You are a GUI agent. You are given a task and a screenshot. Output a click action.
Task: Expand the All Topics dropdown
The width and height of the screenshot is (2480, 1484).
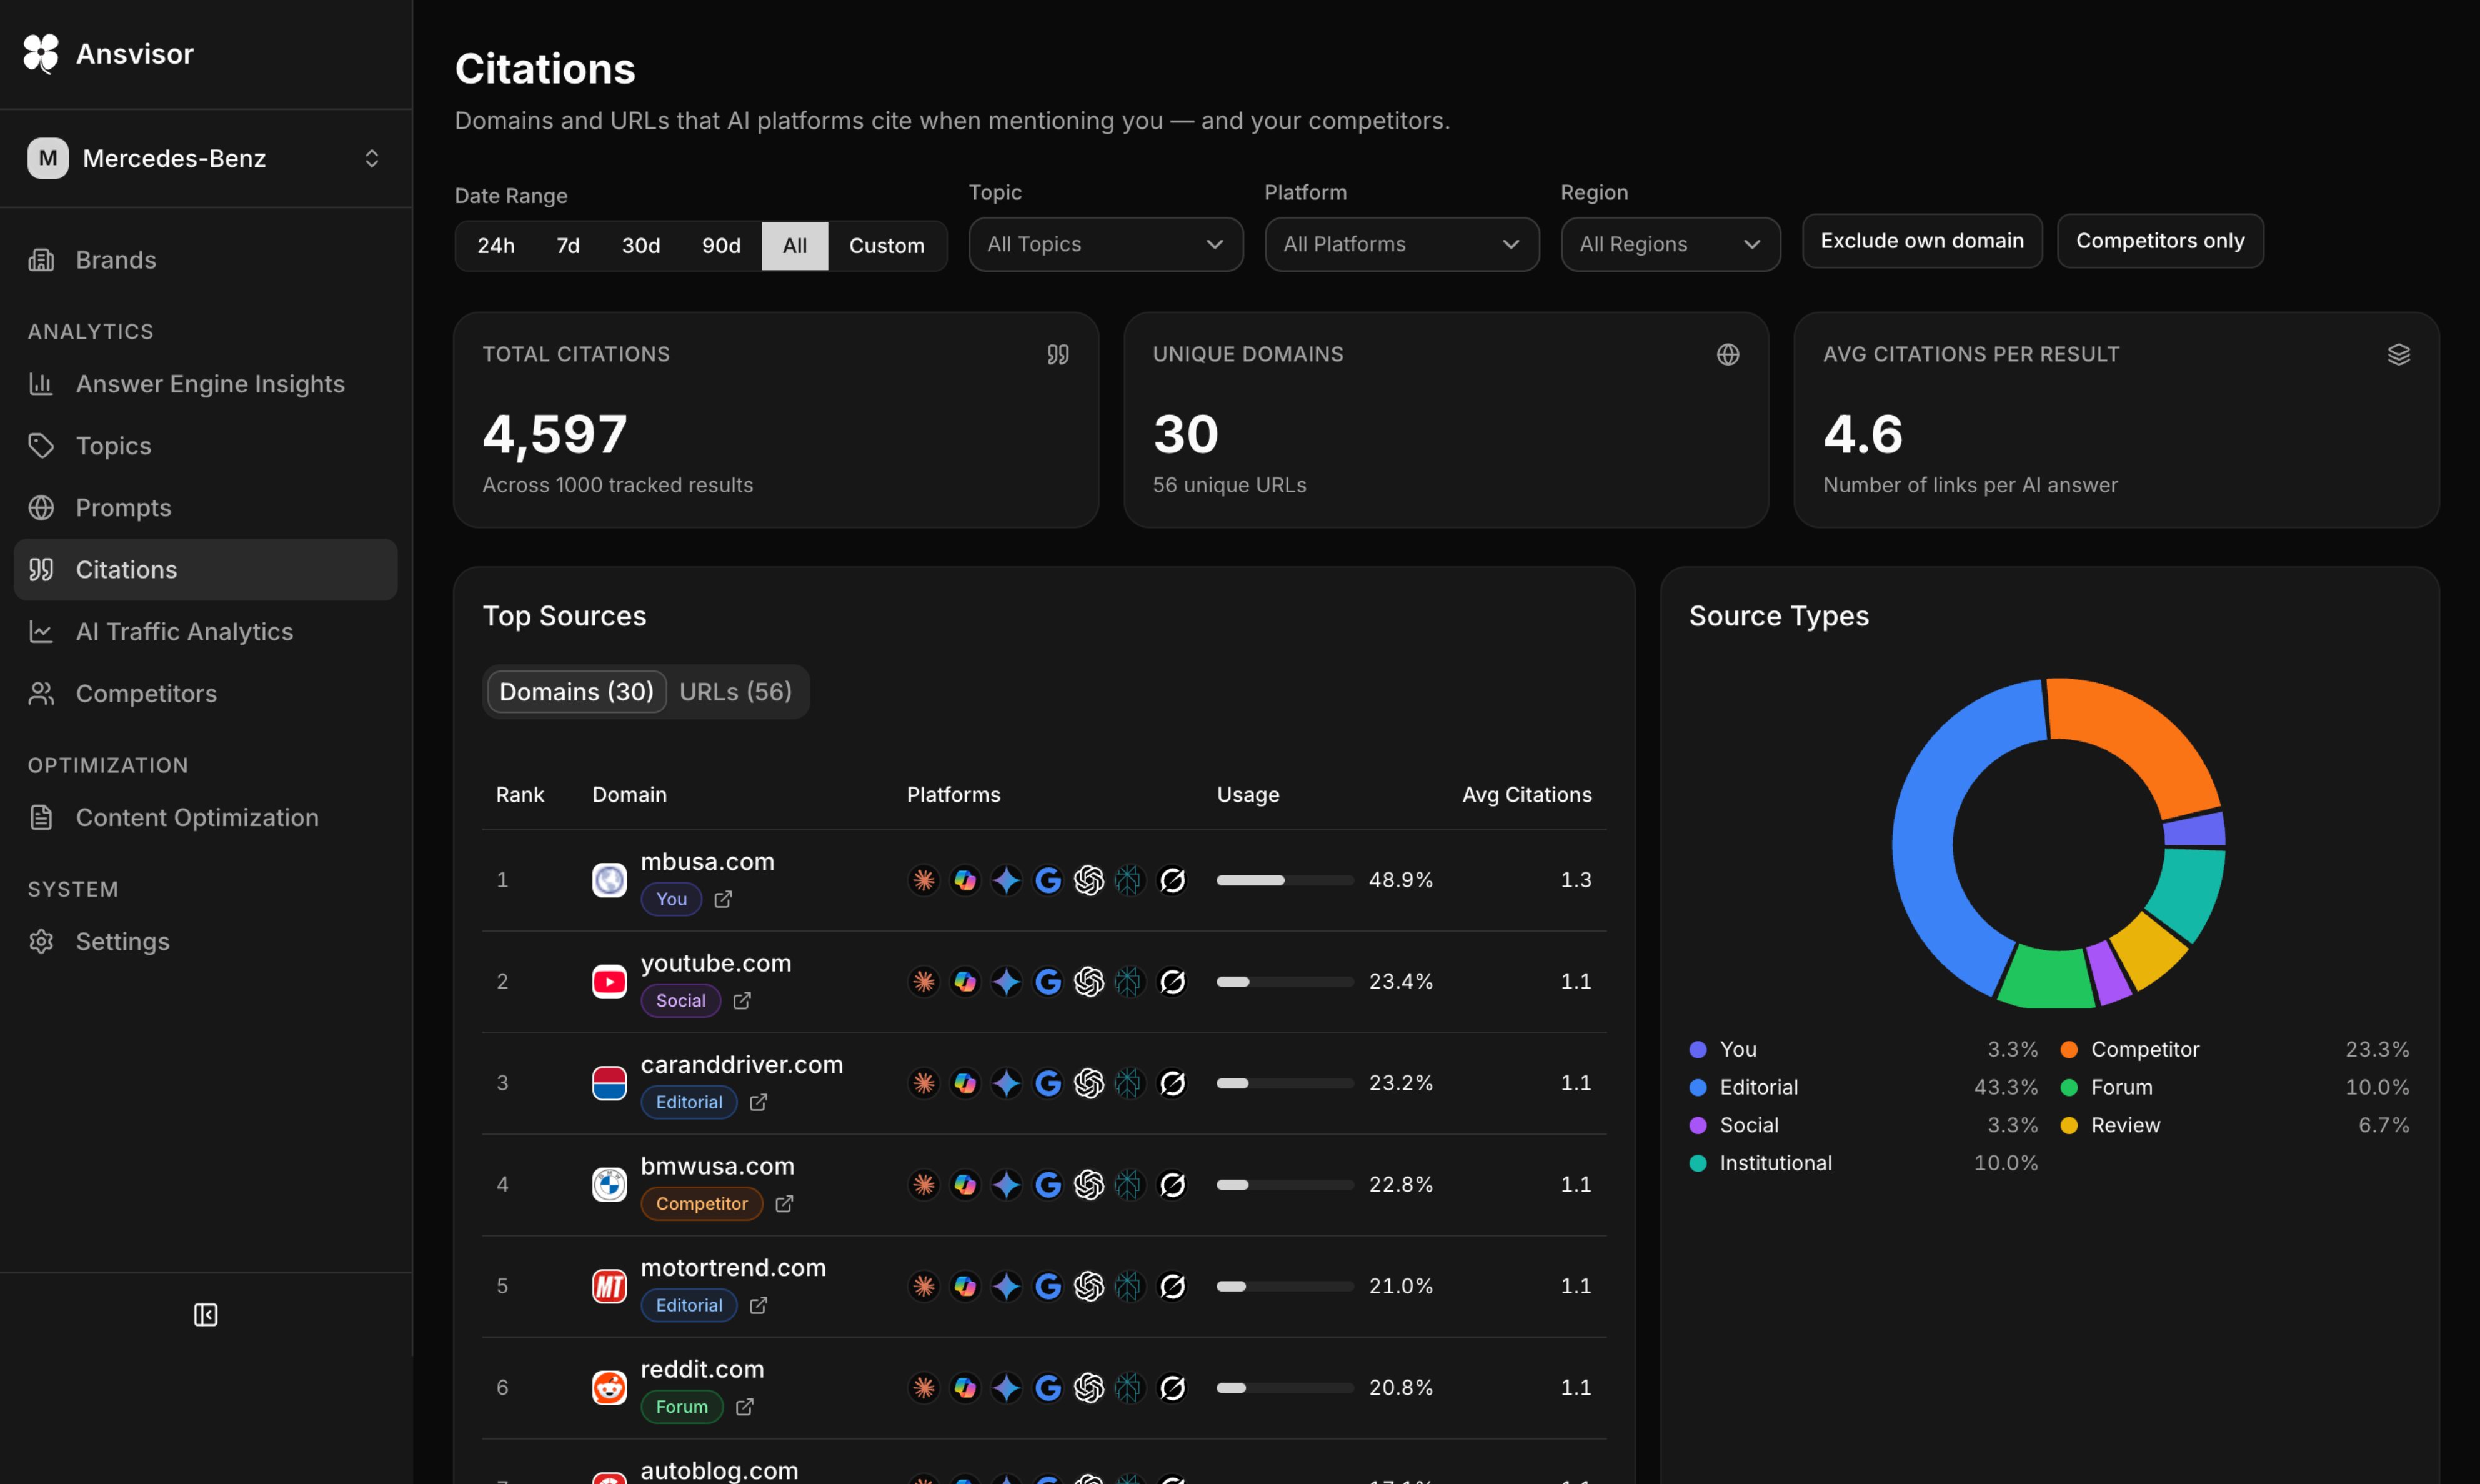1106,244
